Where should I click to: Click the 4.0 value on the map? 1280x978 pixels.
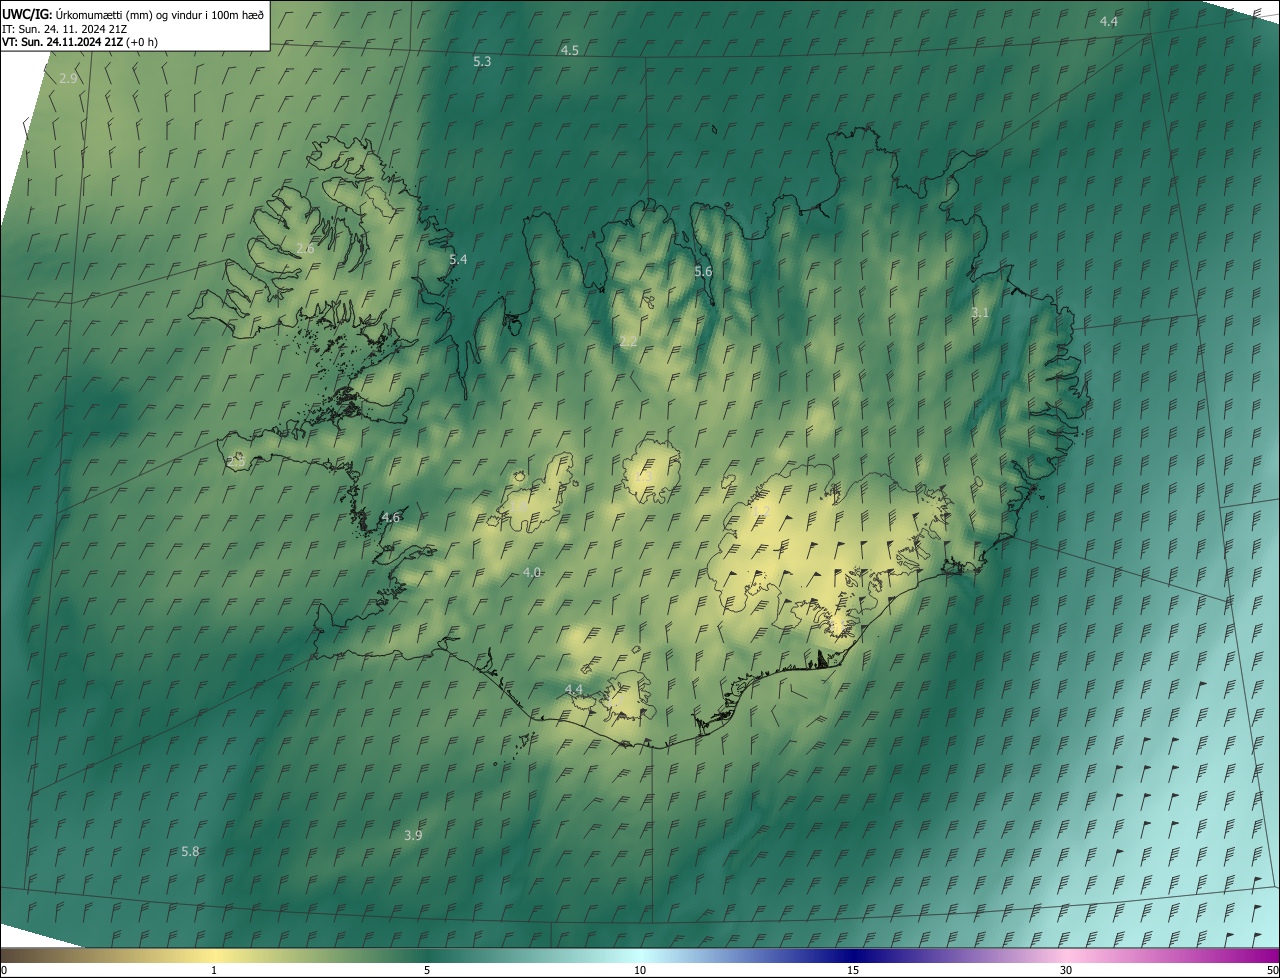pyautogui.click(x=532, y=573)
